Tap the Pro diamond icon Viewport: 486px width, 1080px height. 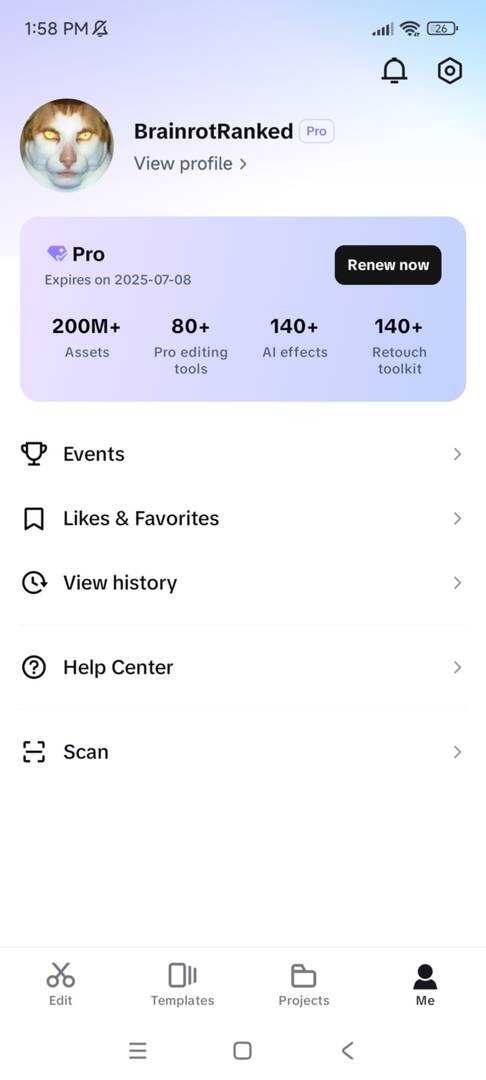point(56,254)
